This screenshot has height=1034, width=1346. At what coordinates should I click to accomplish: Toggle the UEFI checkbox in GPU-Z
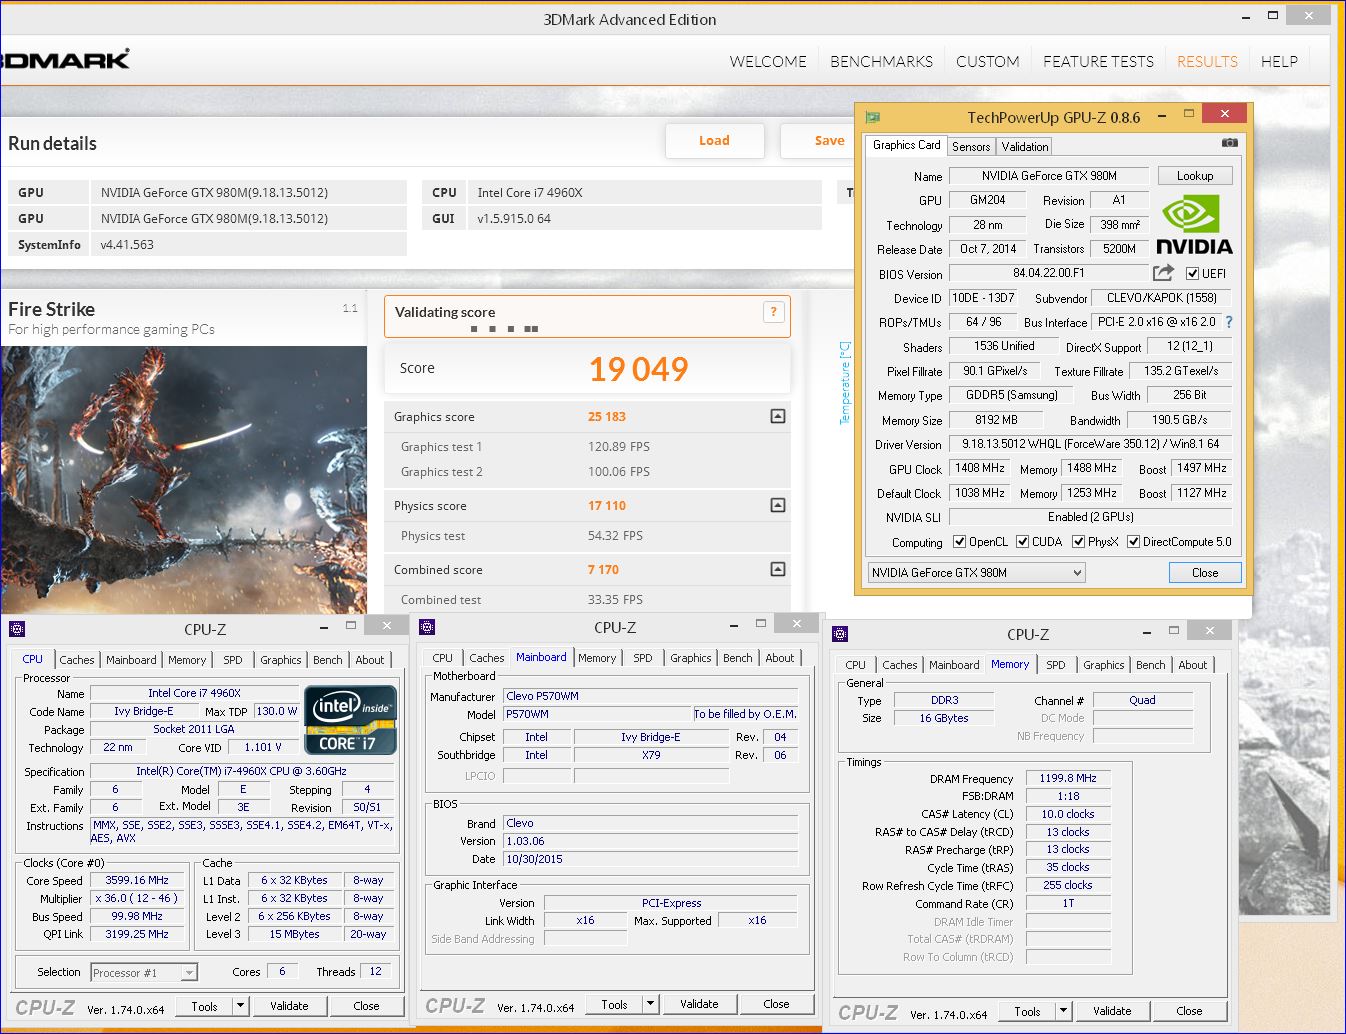(x=1192, y=274)
